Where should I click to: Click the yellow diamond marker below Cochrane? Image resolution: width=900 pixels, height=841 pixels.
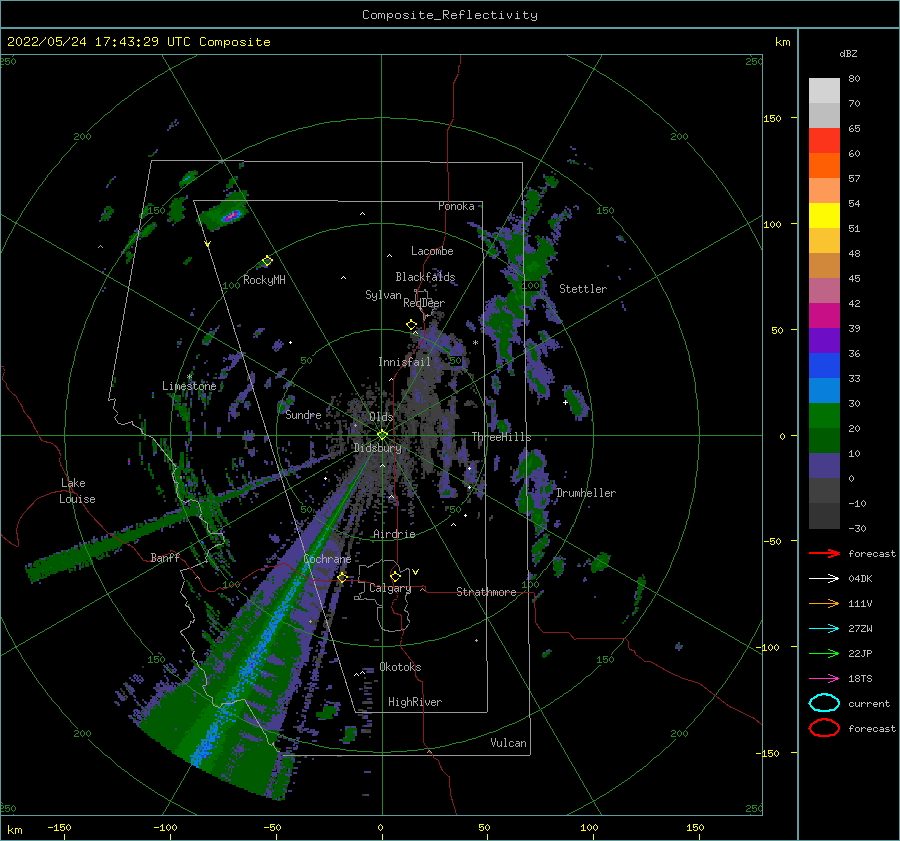coord(343,578)
